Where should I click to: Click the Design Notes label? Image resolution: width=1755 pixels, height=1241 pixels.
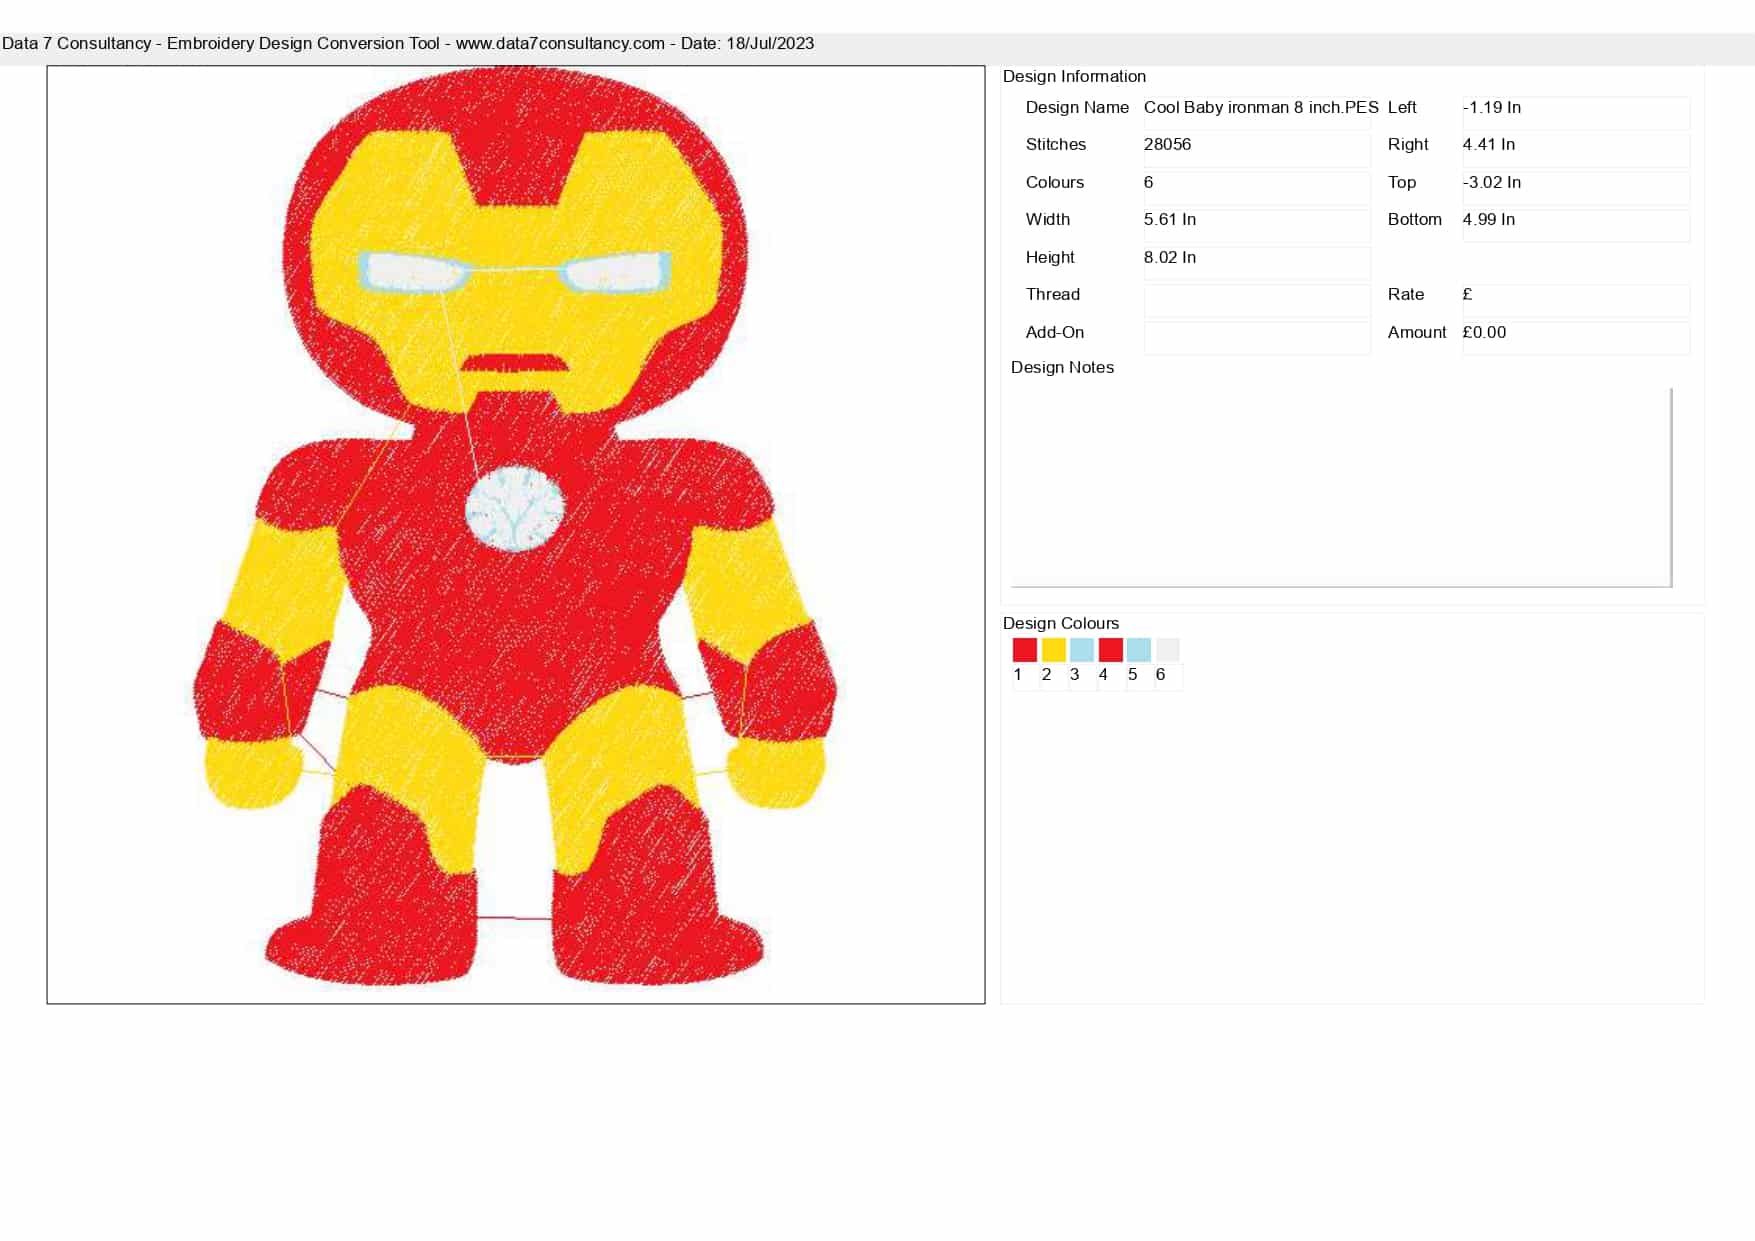point(1062,367)
